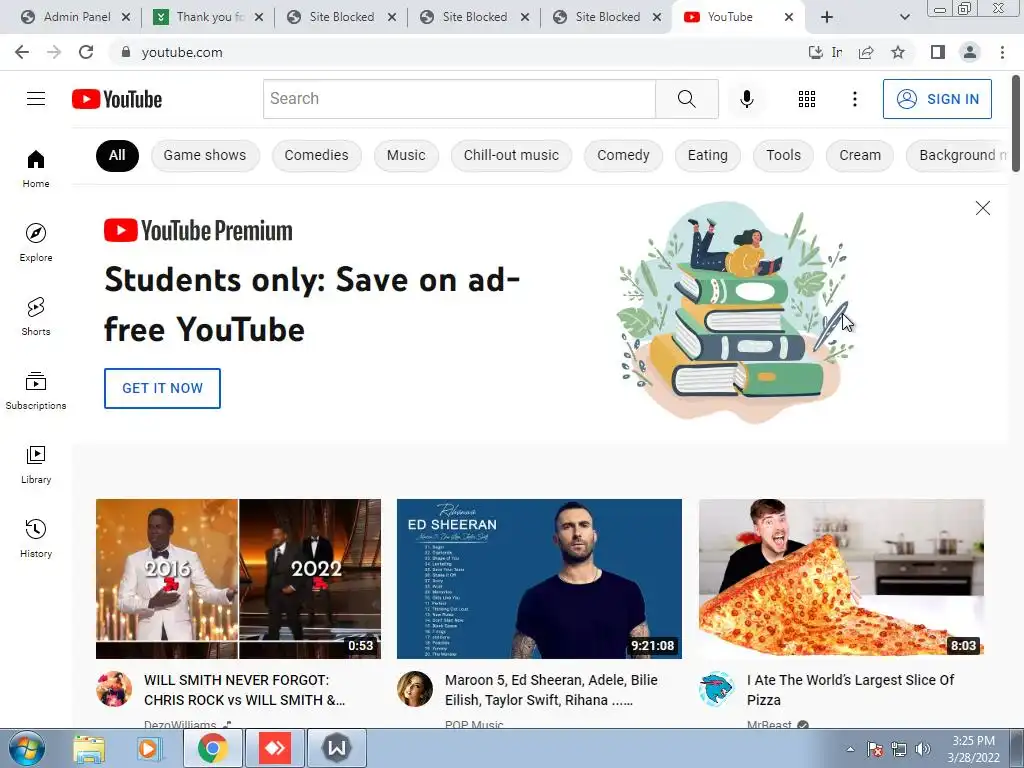The image size is (1024, 768).
Task: Select the Comedies filter chip
Action: tap(317, 155)
